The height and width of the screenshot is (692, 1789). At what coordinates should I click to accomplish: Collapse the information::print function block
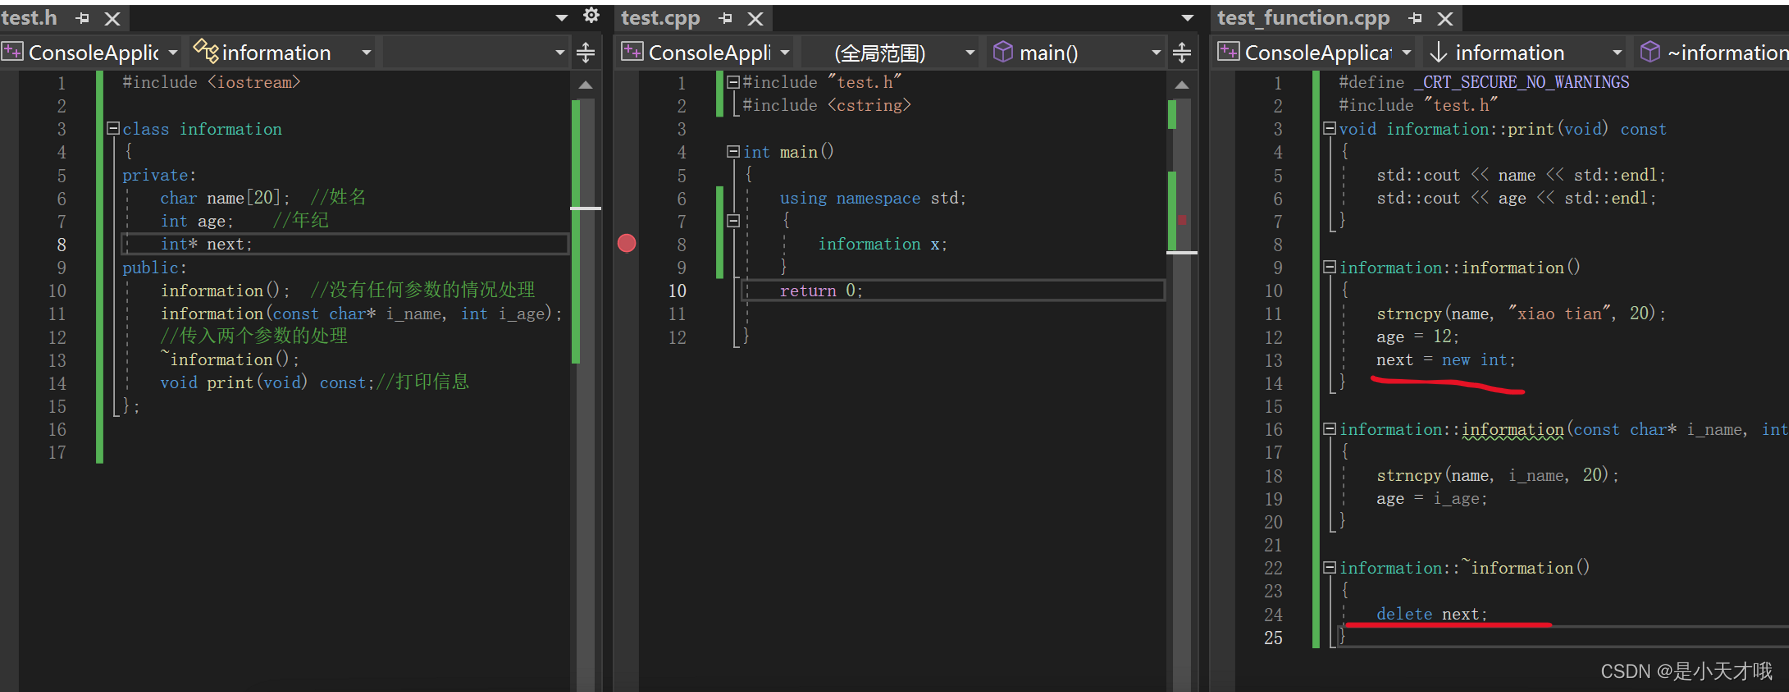1329,128
